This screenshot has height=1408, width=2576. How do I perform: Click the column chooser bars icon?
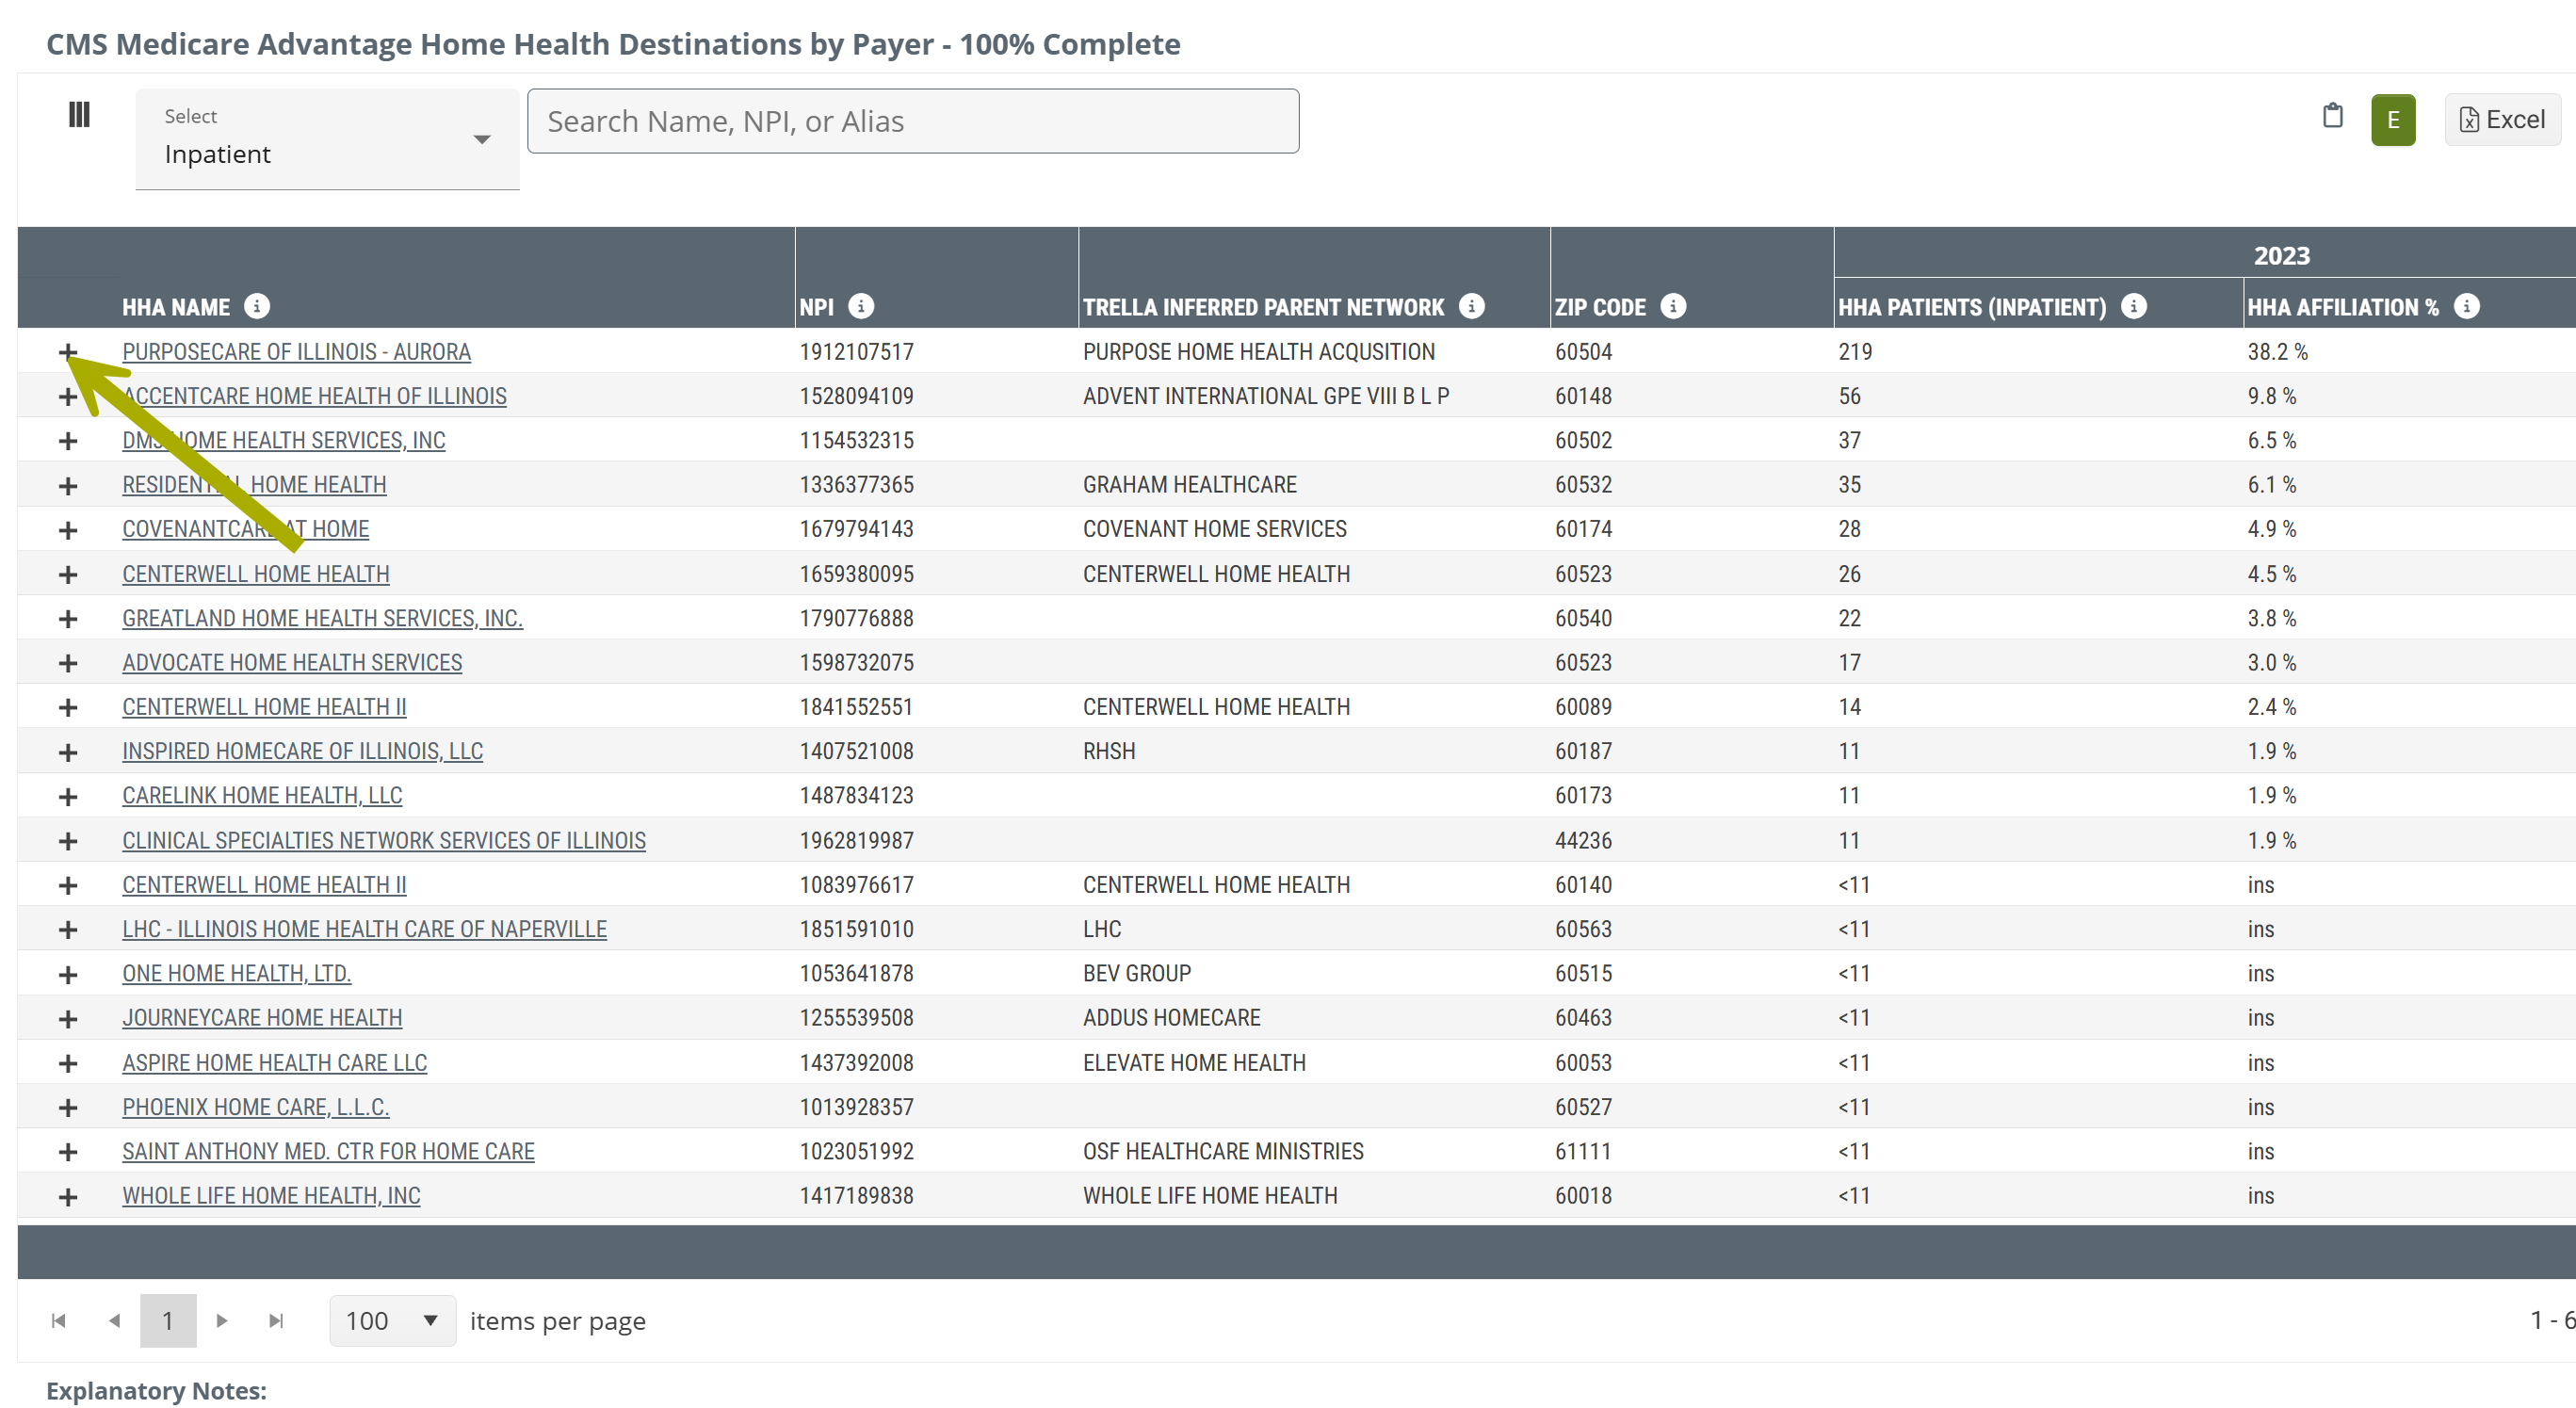79,115
